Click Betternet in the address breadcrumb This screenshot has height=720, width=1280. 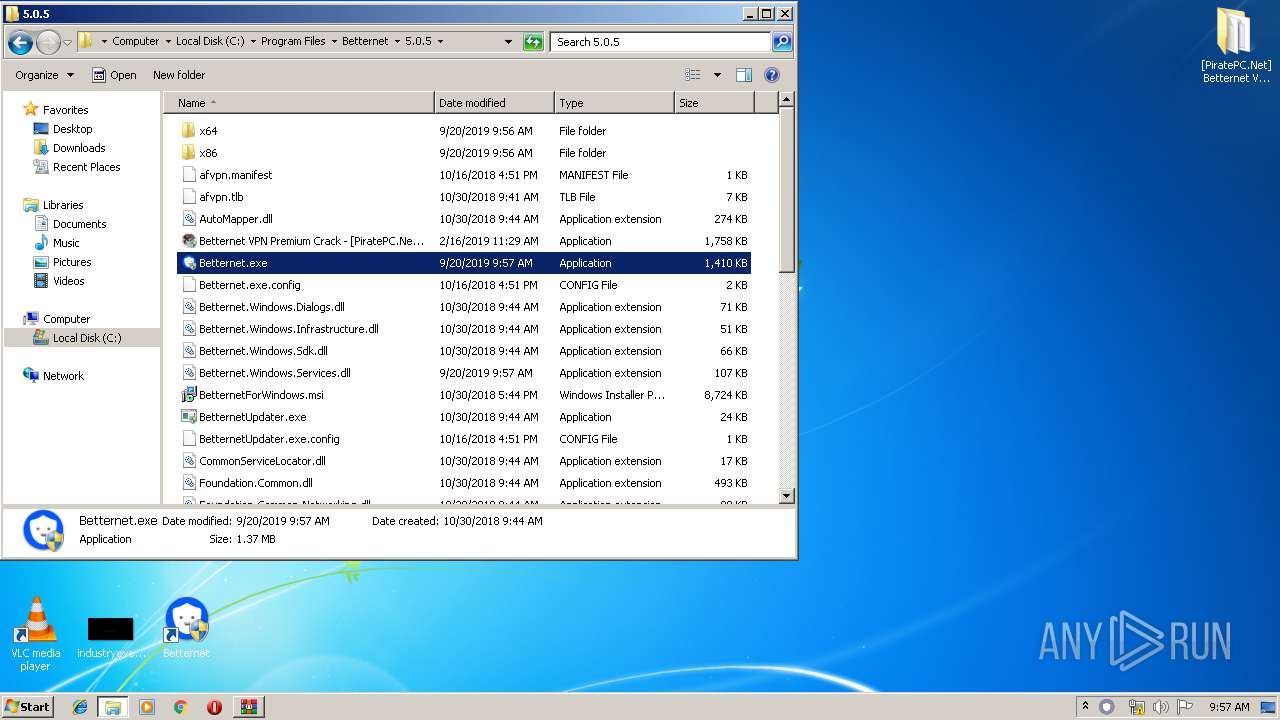(x=366, y=42)
